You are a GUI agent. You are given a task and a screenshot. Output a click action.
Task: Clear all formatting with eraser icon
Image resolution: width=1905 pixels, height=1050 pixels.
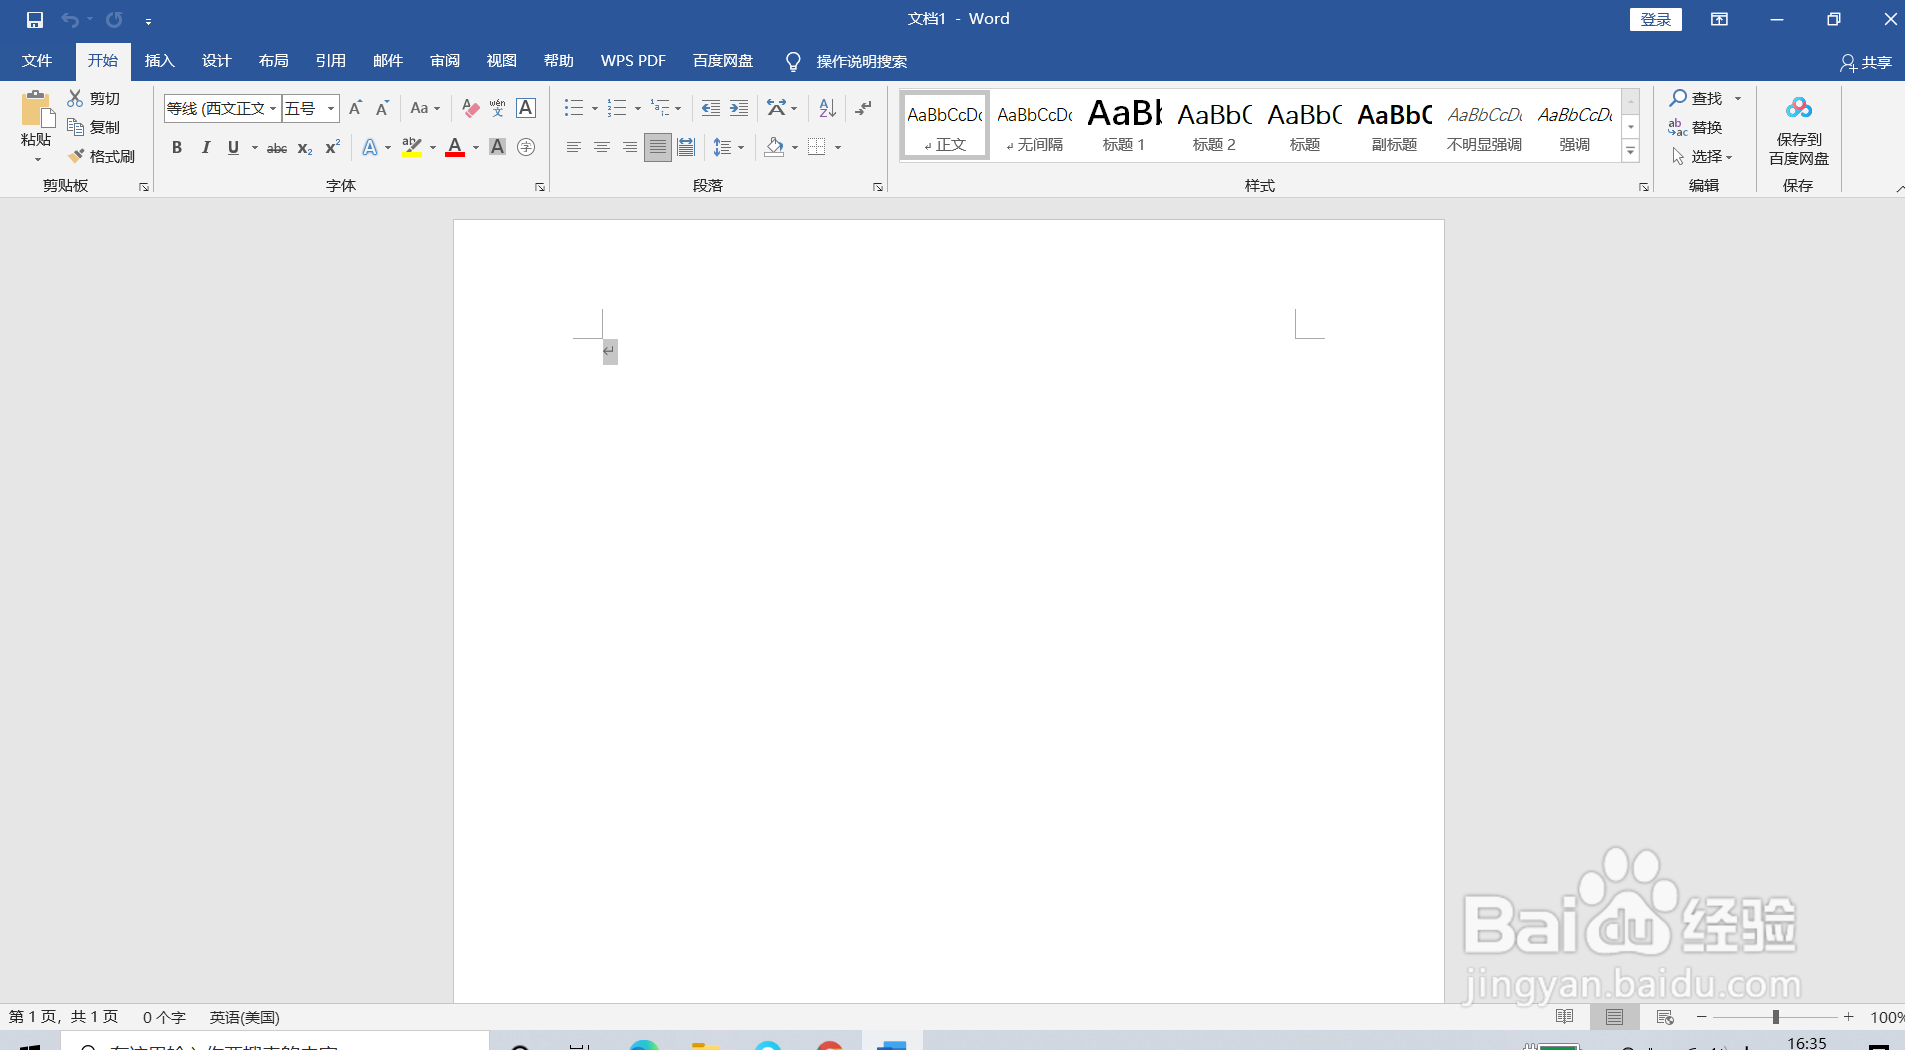click(x=470, y=108)
